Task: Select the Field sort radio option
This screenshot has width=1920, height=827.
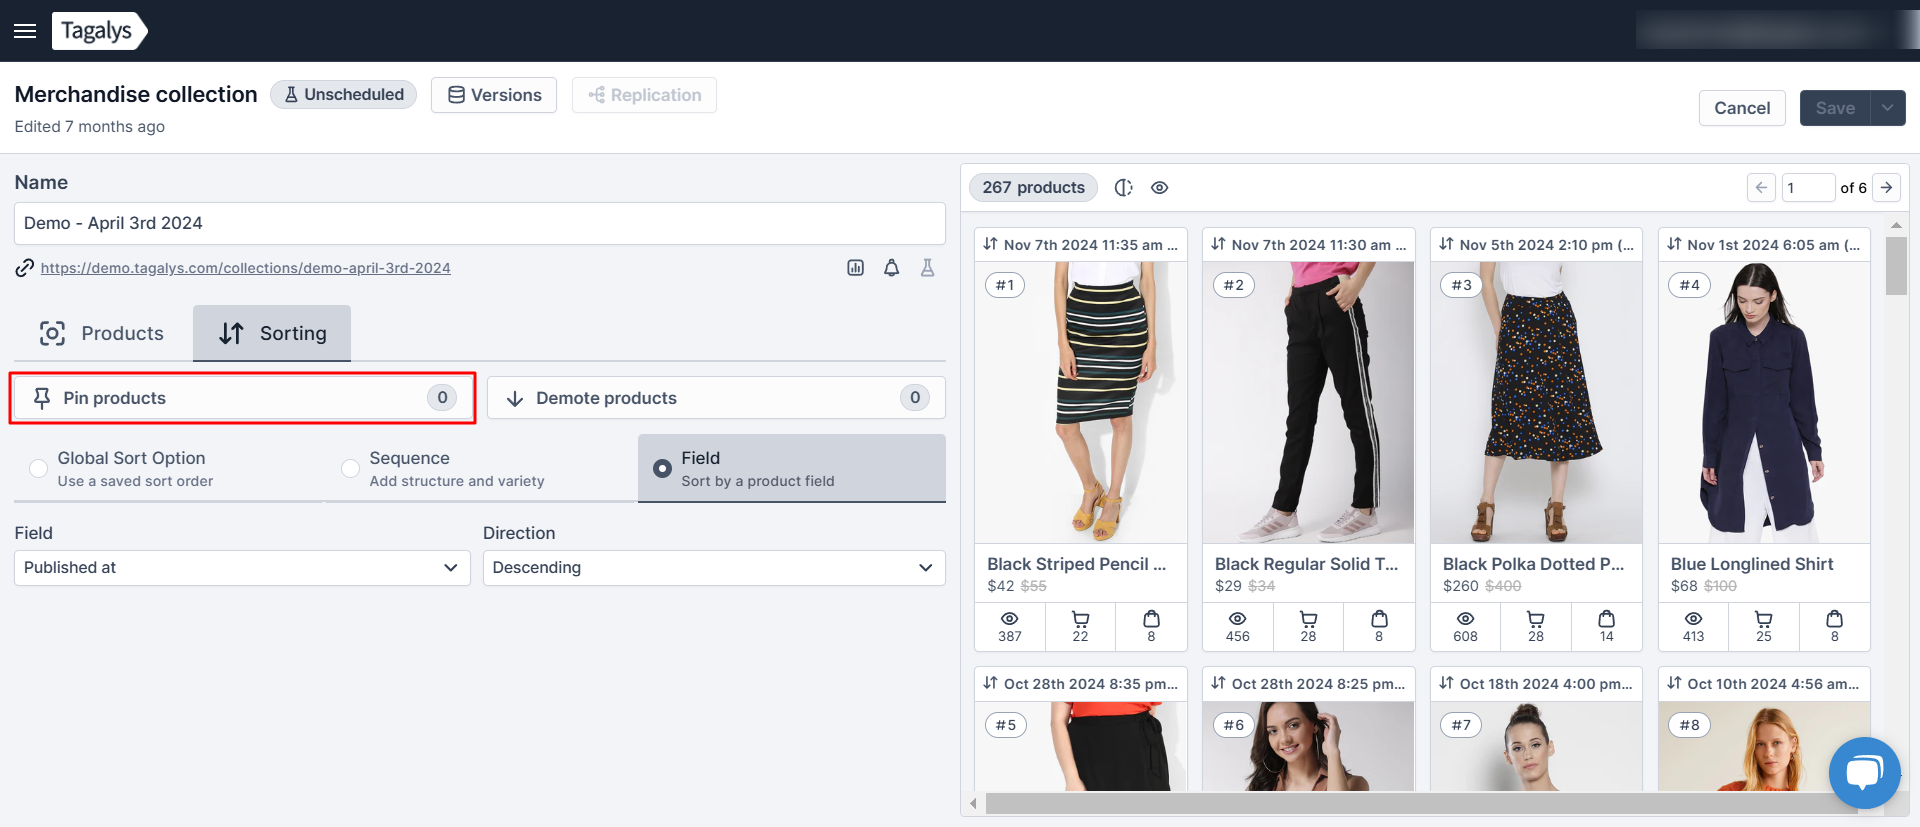Action: coord(662,468)
